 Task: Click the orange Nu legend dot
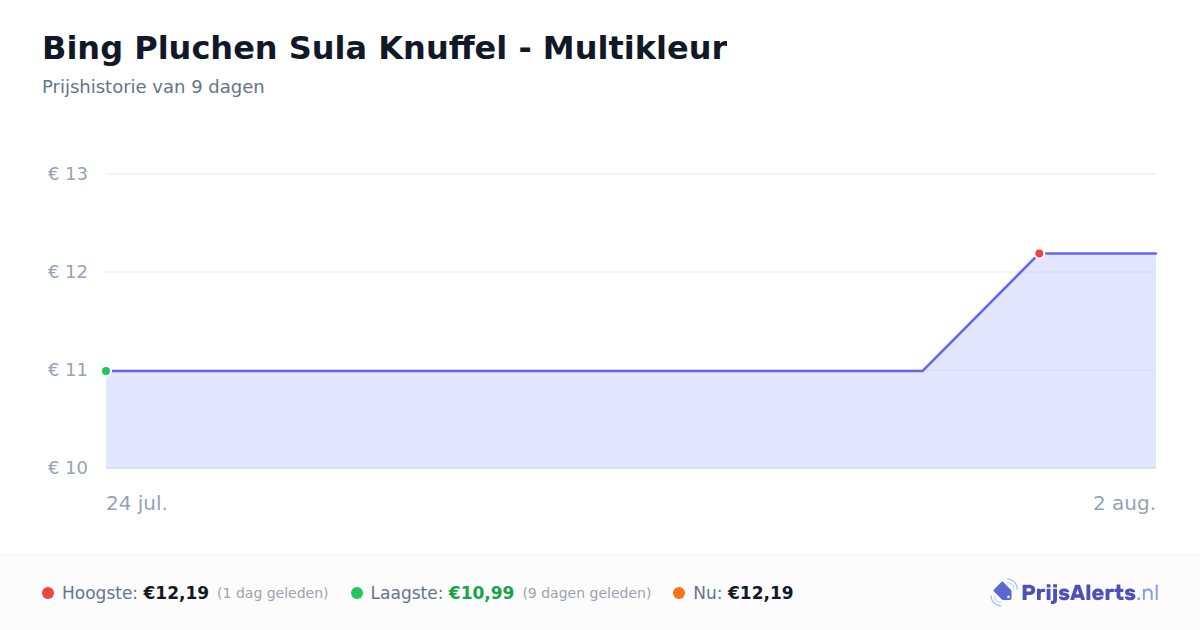(679, 593)
